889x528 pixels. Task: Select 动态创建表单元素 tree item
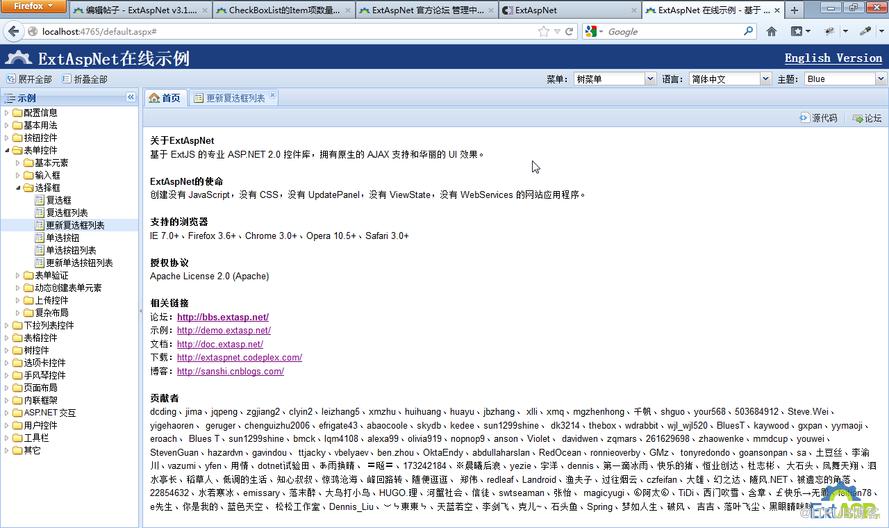[x=68, y=288]
